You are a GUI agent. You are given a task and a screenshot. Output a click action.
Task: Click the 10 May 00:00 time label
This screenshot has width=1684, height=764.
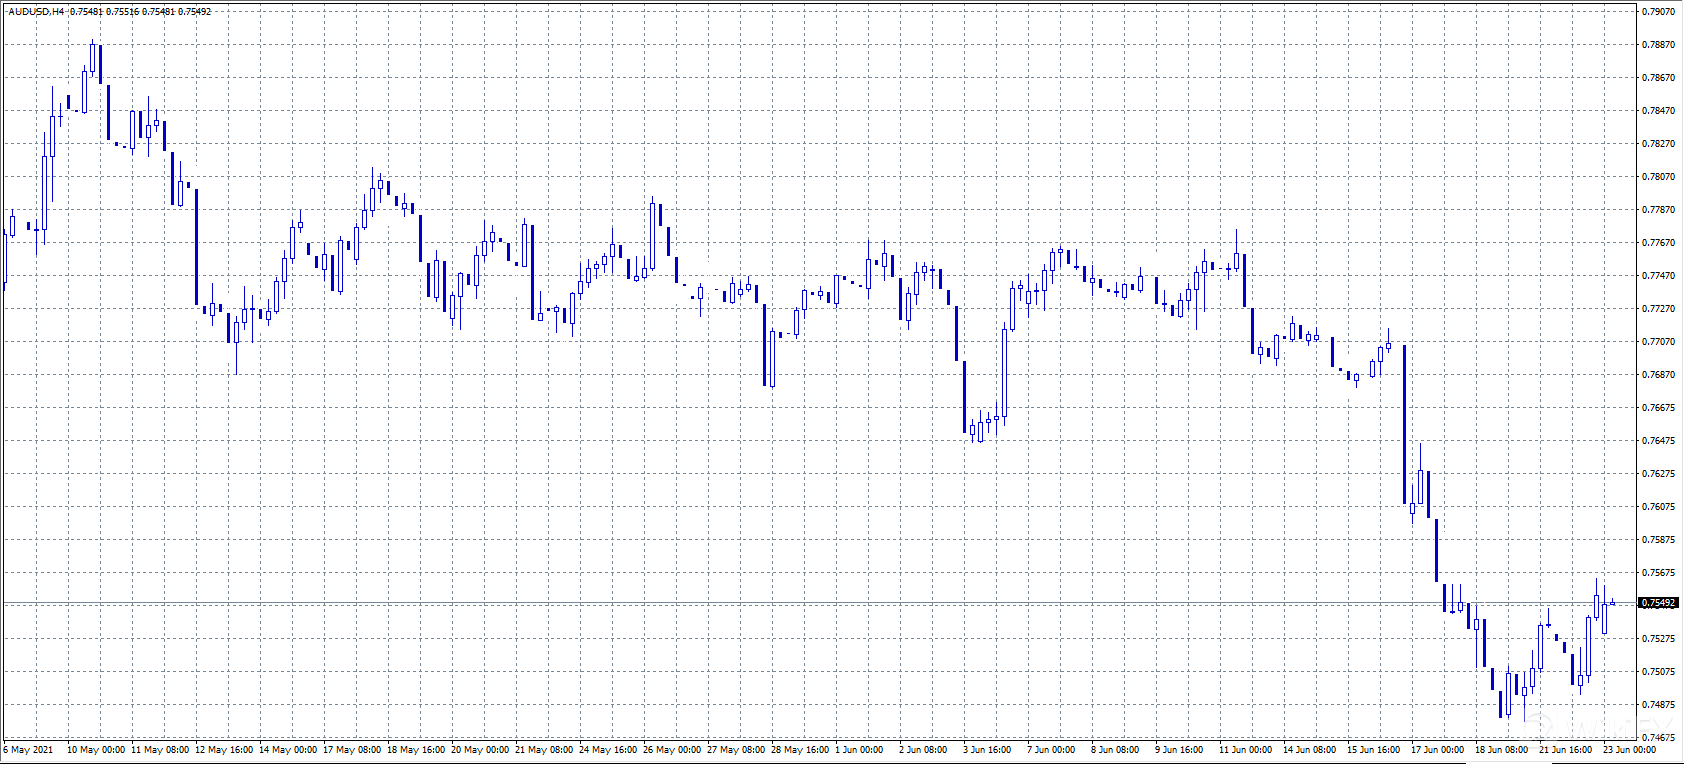click(96, 750)
